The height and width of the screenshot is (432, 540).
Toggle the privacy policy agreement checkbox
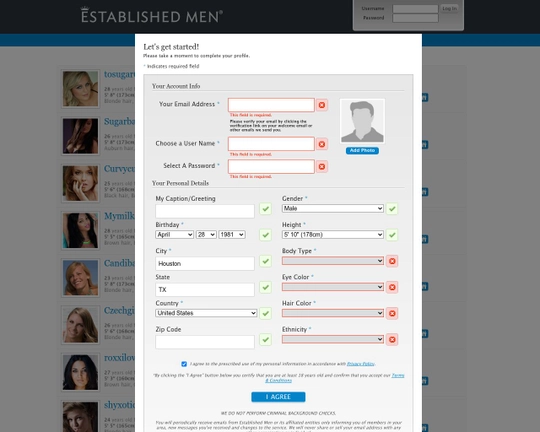click(x=184, y=364)
